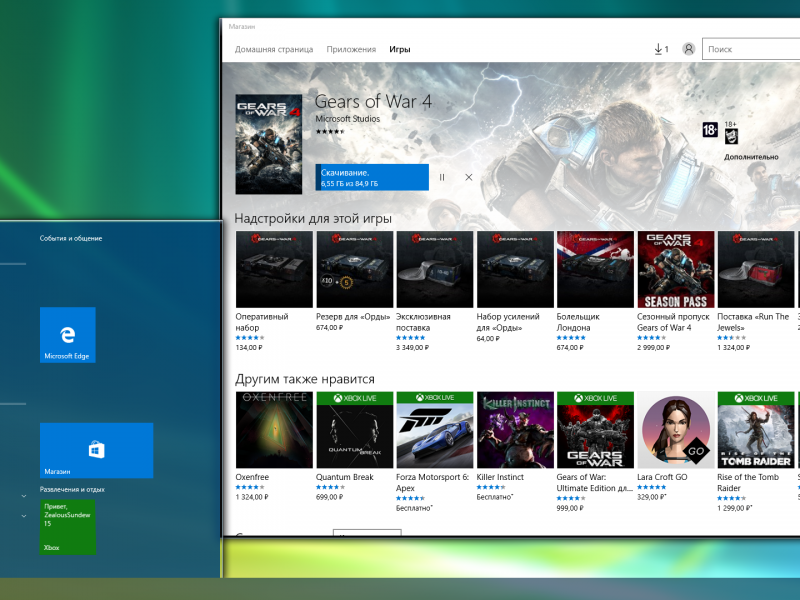Open the Xbox tile in Start menu

pyautogui.click(x=68, y=527)
